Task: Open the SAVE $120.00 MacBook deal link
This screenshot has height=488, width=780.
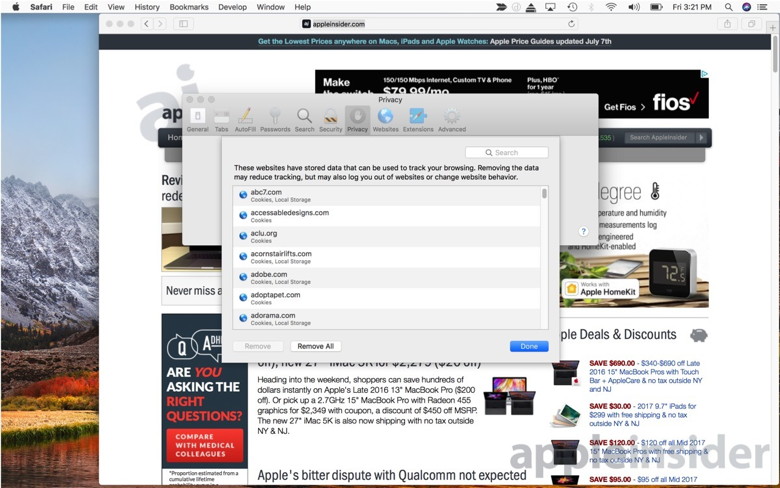Action: (648, 451)
